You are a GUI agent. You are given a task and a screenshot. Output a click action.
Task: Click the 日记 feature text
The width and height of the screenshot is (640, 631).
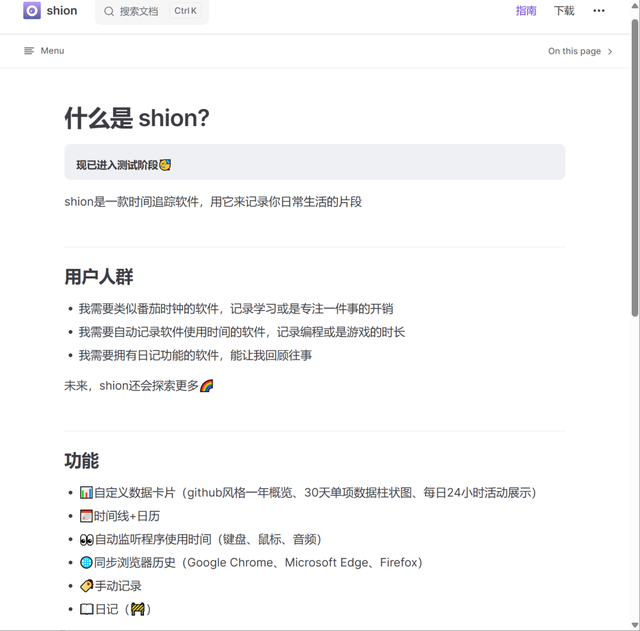[107, 609]
